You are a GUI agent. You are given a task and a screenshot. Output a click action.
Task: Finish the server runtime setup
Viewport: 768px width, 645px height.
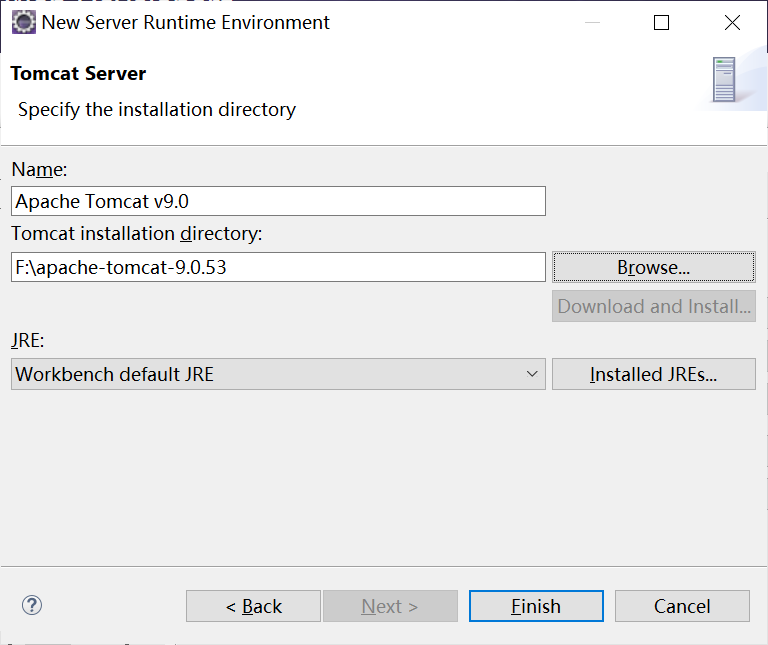pos(536,606)
